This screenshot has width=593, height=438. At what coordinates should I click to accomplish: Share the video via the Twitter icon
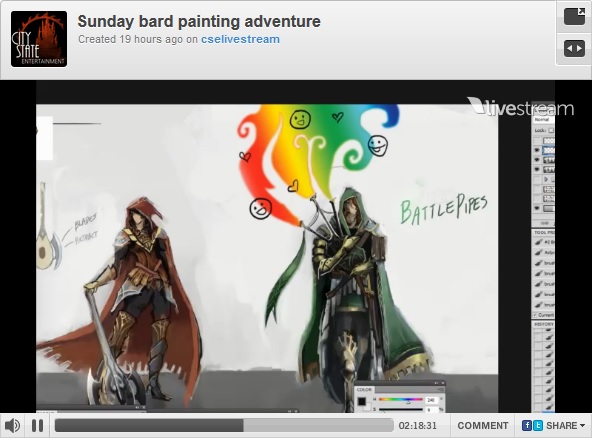(x=538, y=426)
